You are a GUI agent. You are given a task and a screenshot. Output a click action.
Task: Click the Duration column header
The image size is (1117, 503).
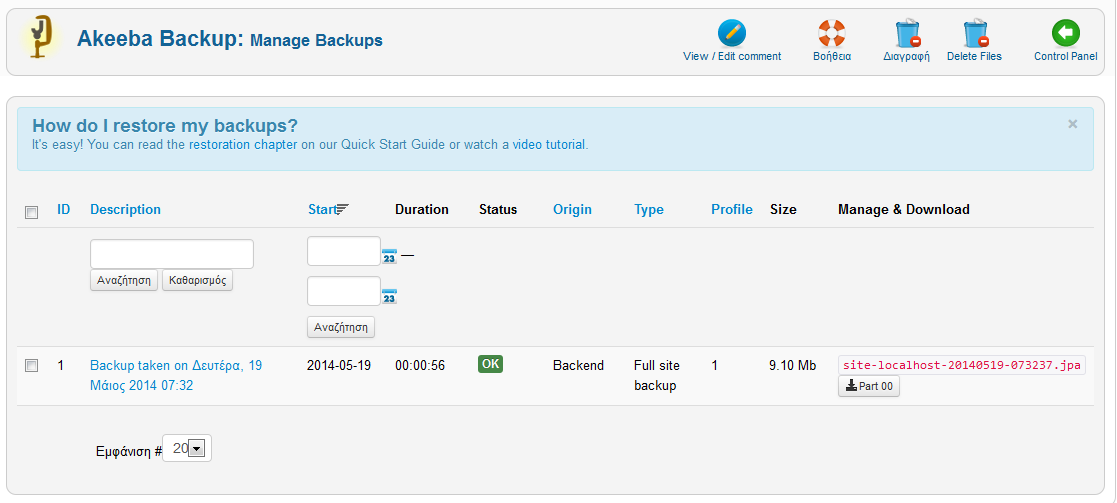(x=422, y=209)
